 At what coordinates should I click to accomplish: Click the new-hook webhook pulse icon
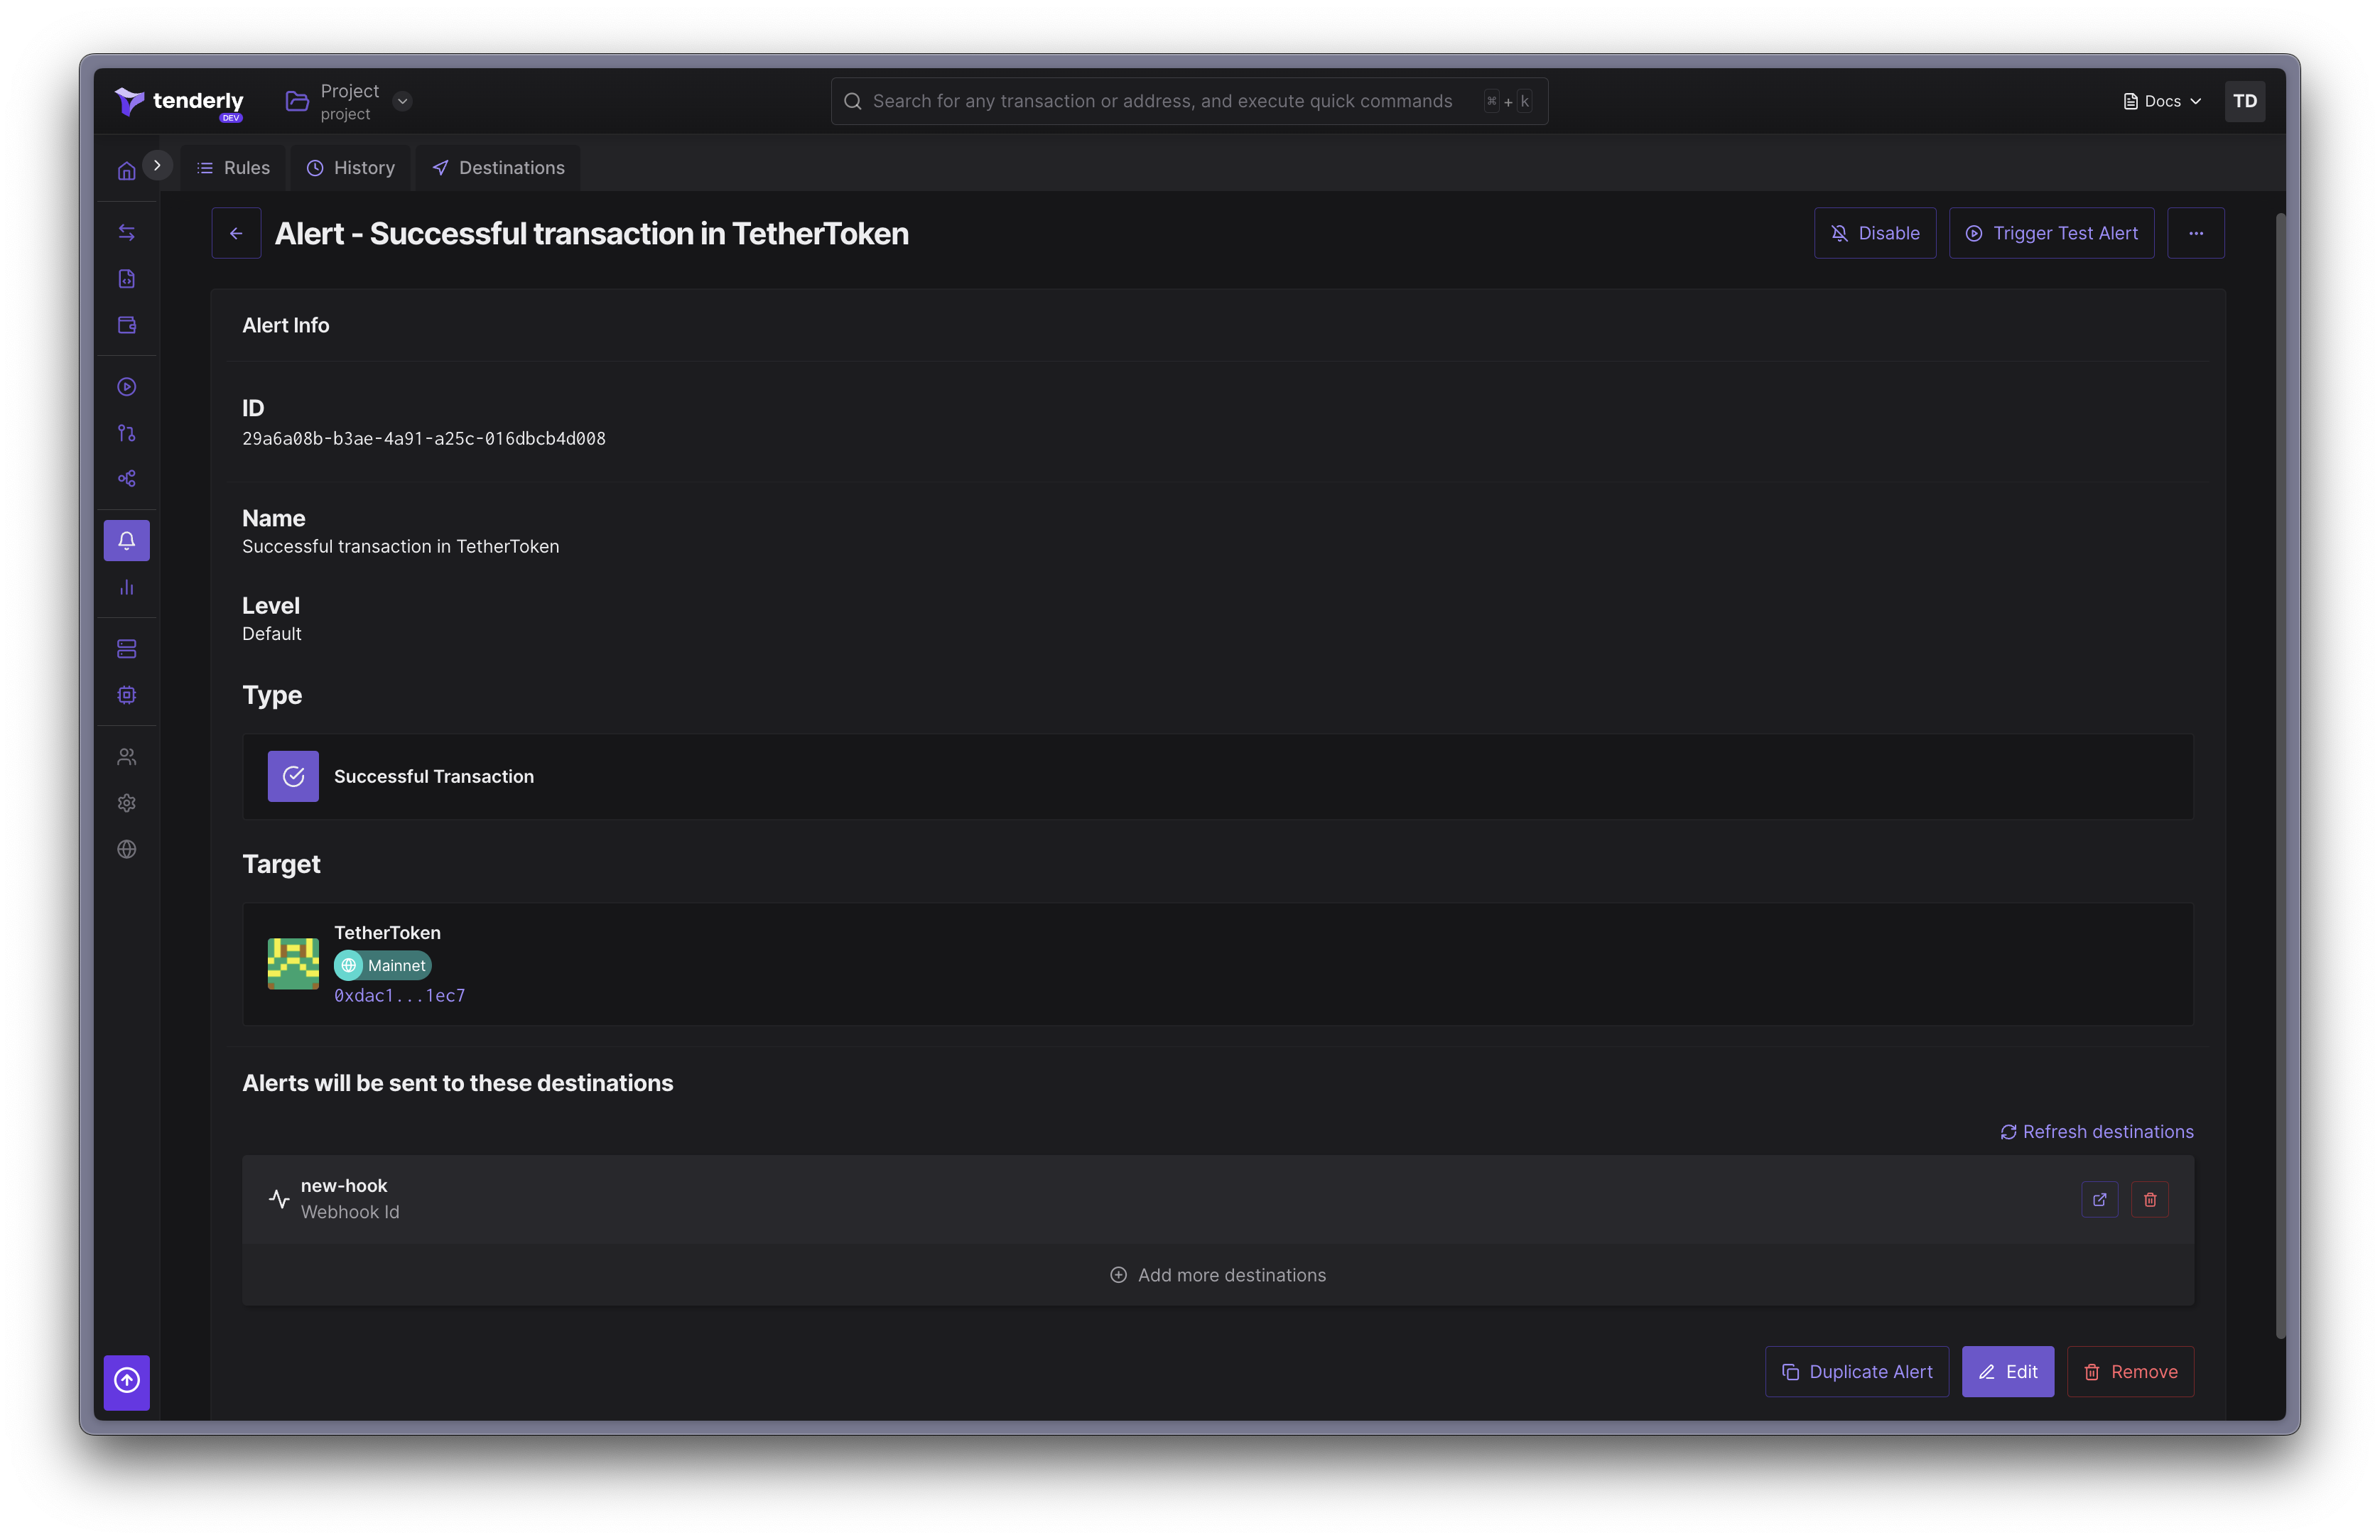pyautogui.click(x=279, y=1198)
